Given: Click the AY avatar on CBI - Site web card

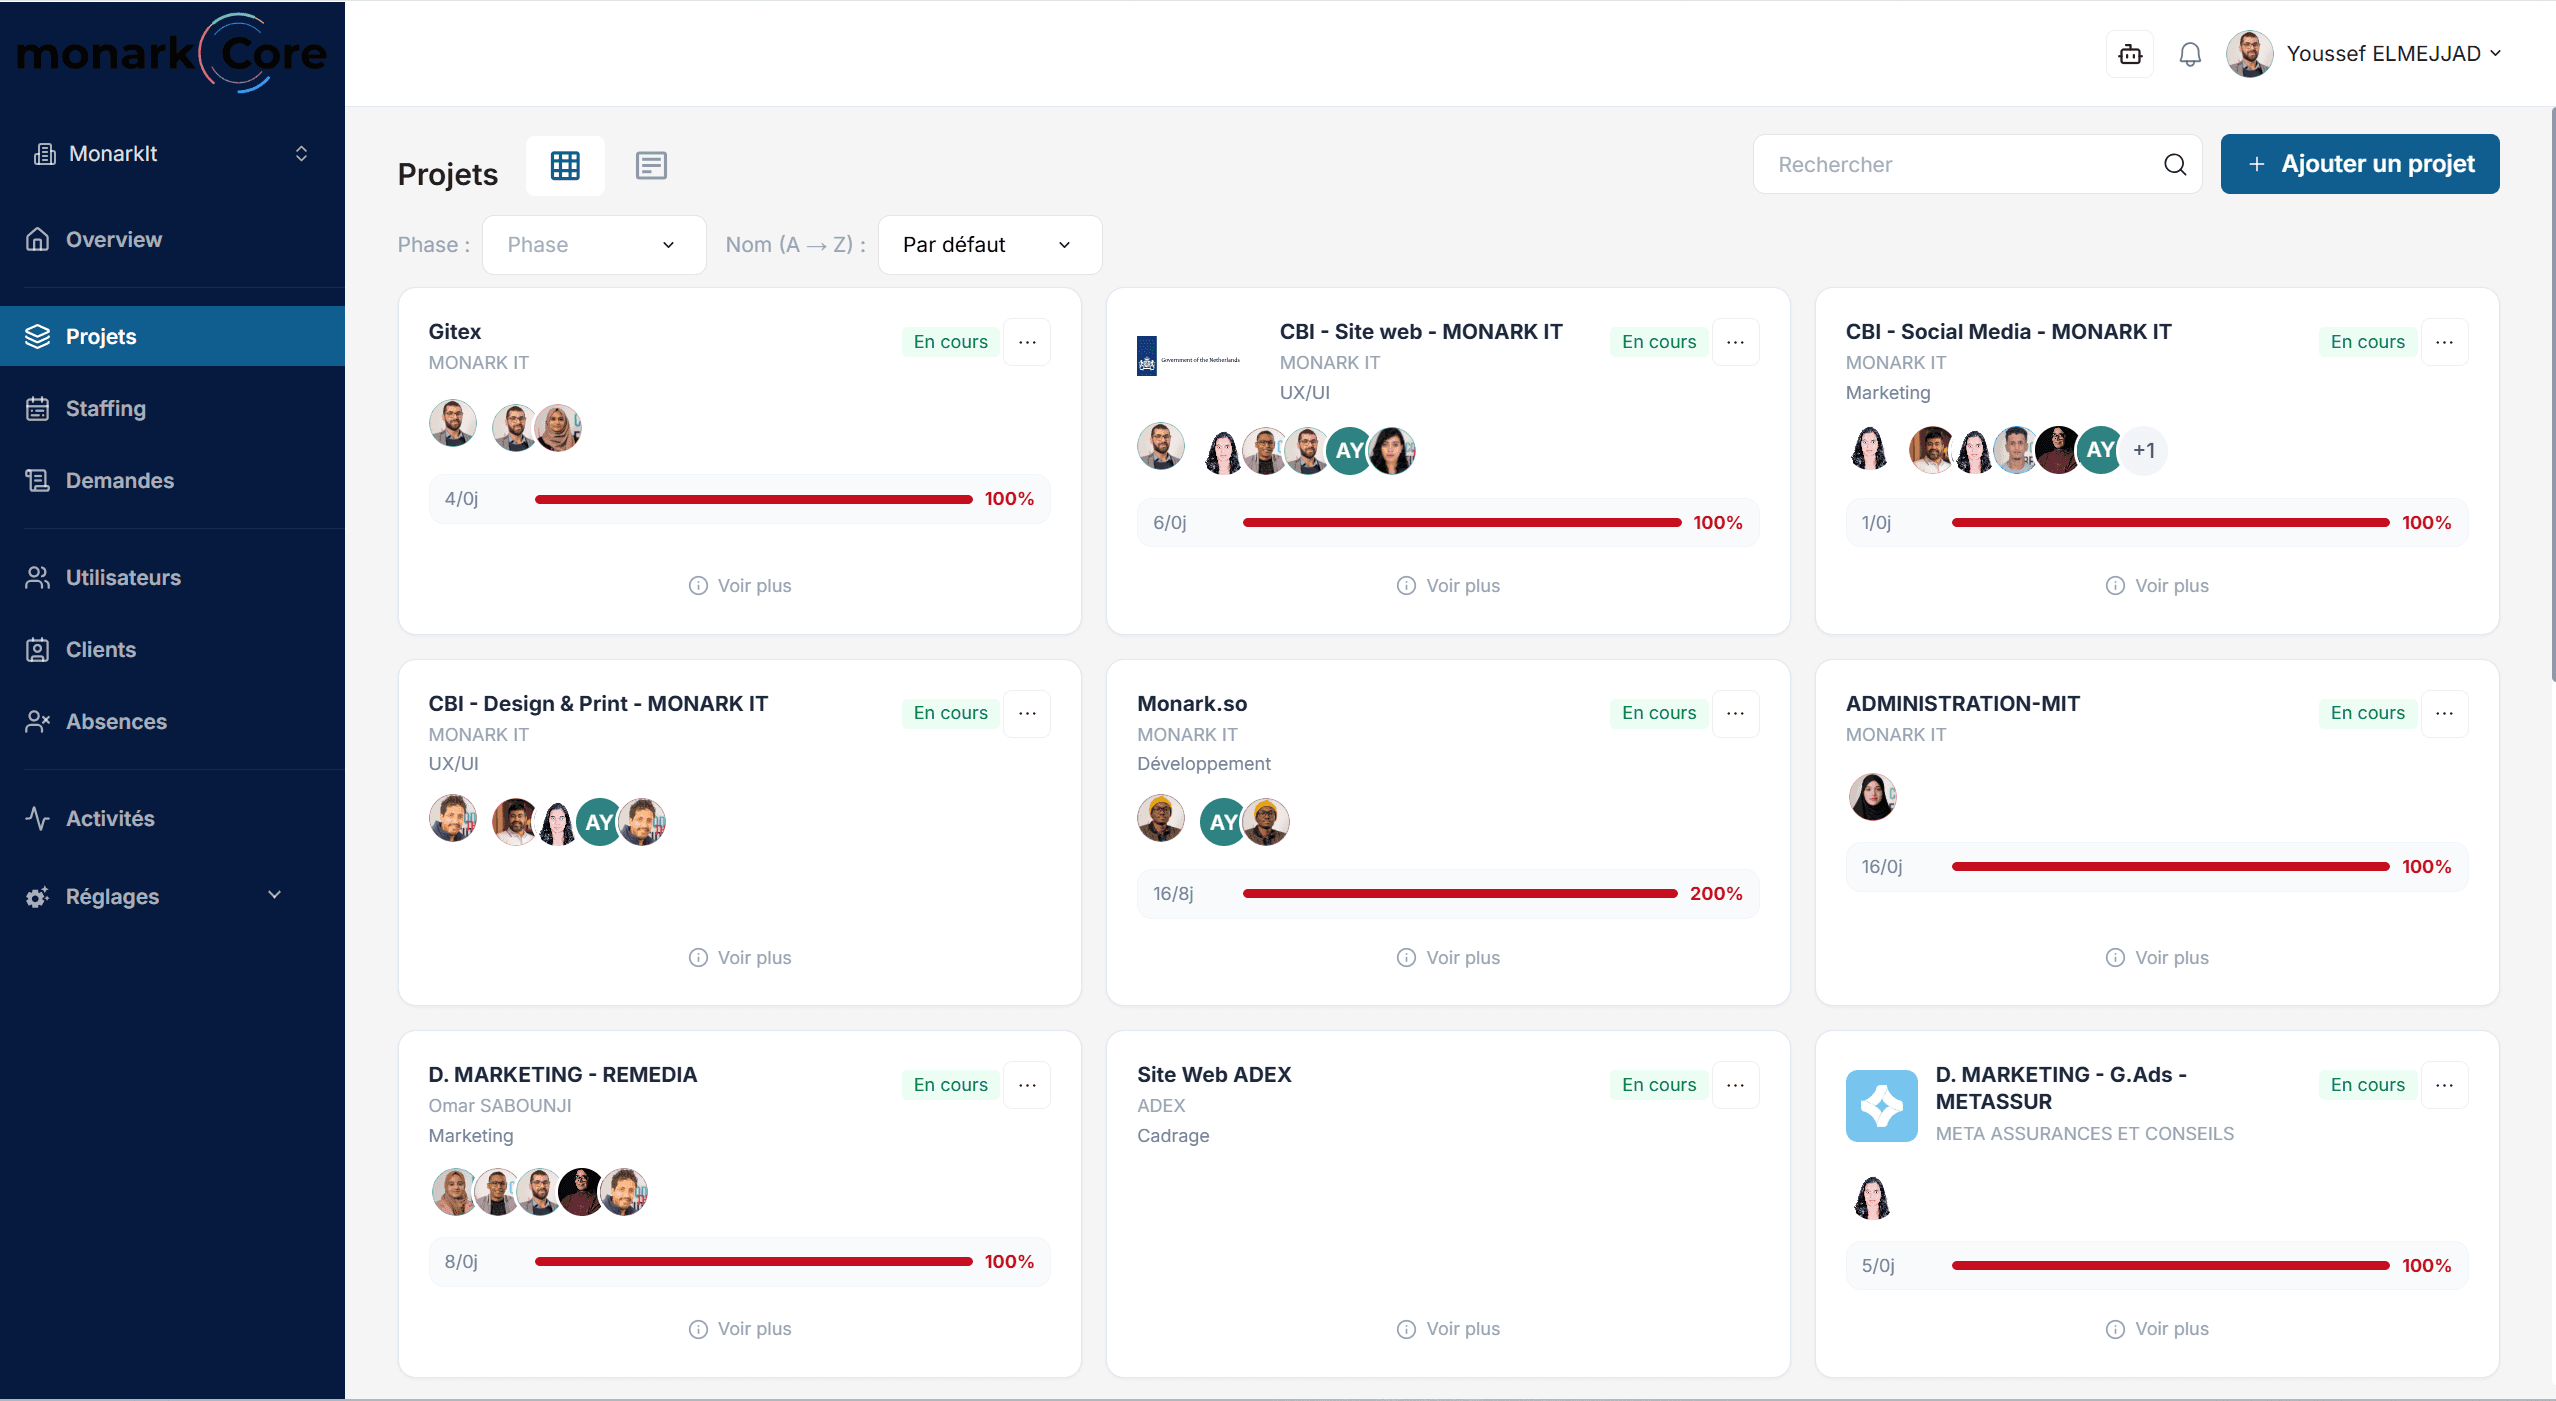Looking at the screenshot, I should (1349, 451).
